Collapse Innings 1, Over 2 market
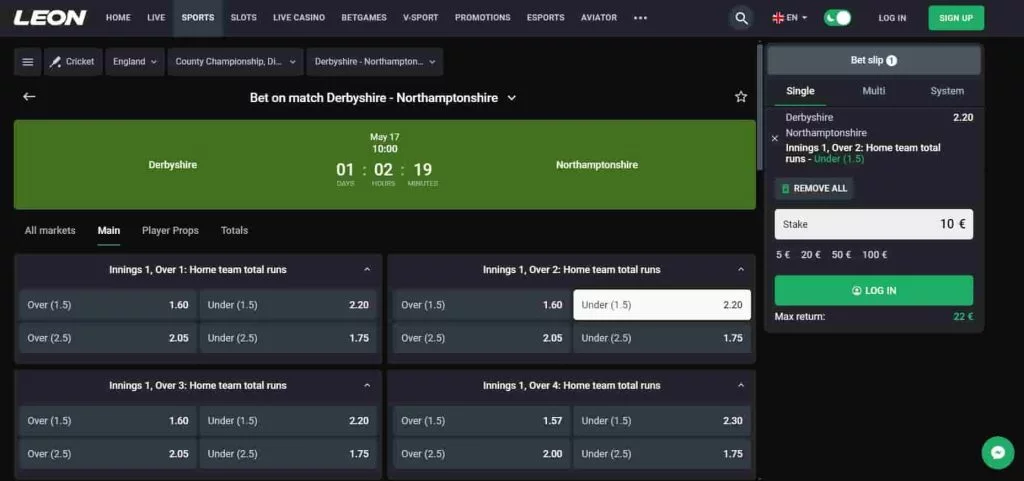Image resolution: width=1024 pixels, height=481 pixels. click(x=741, y=270)
